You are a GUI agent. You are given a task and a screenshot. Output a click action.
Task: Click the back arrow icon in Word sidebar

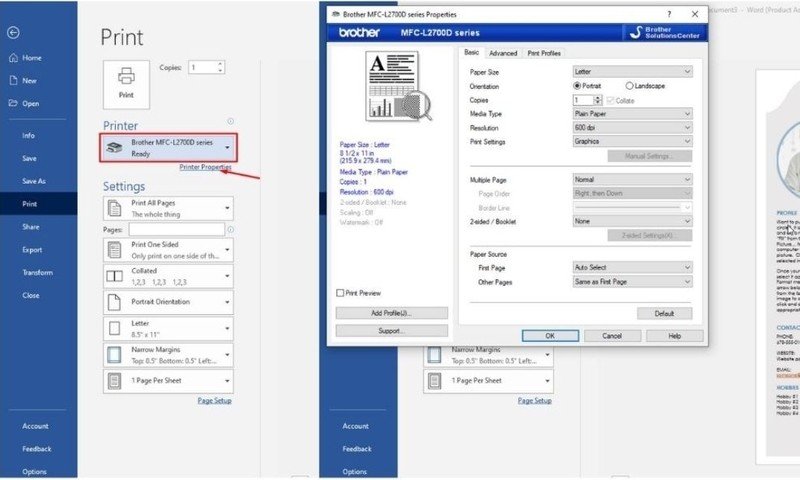[x=13, y=33]
